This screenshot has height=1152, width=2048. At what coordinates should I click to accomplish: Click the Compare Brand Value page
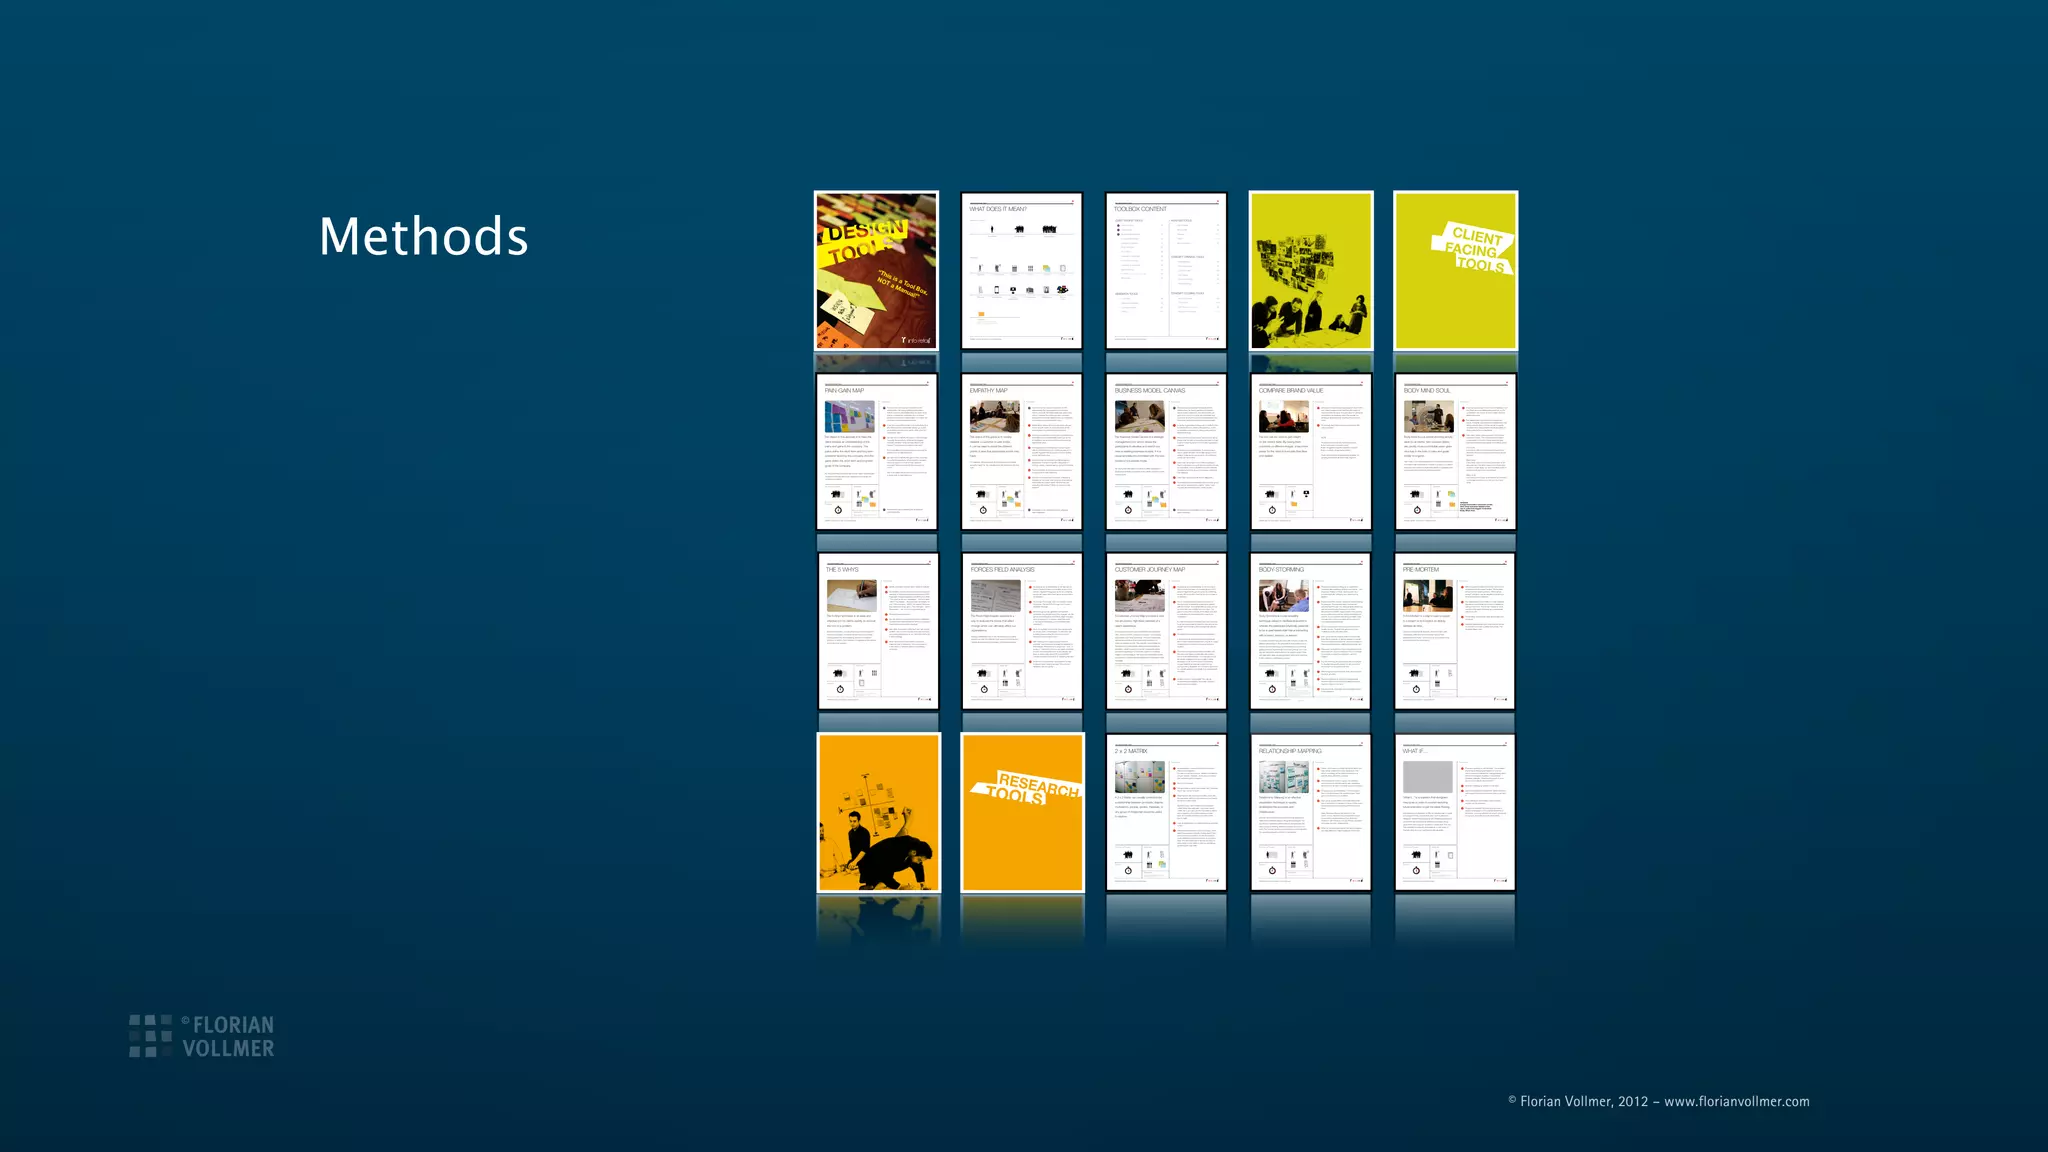(1310, 451)
